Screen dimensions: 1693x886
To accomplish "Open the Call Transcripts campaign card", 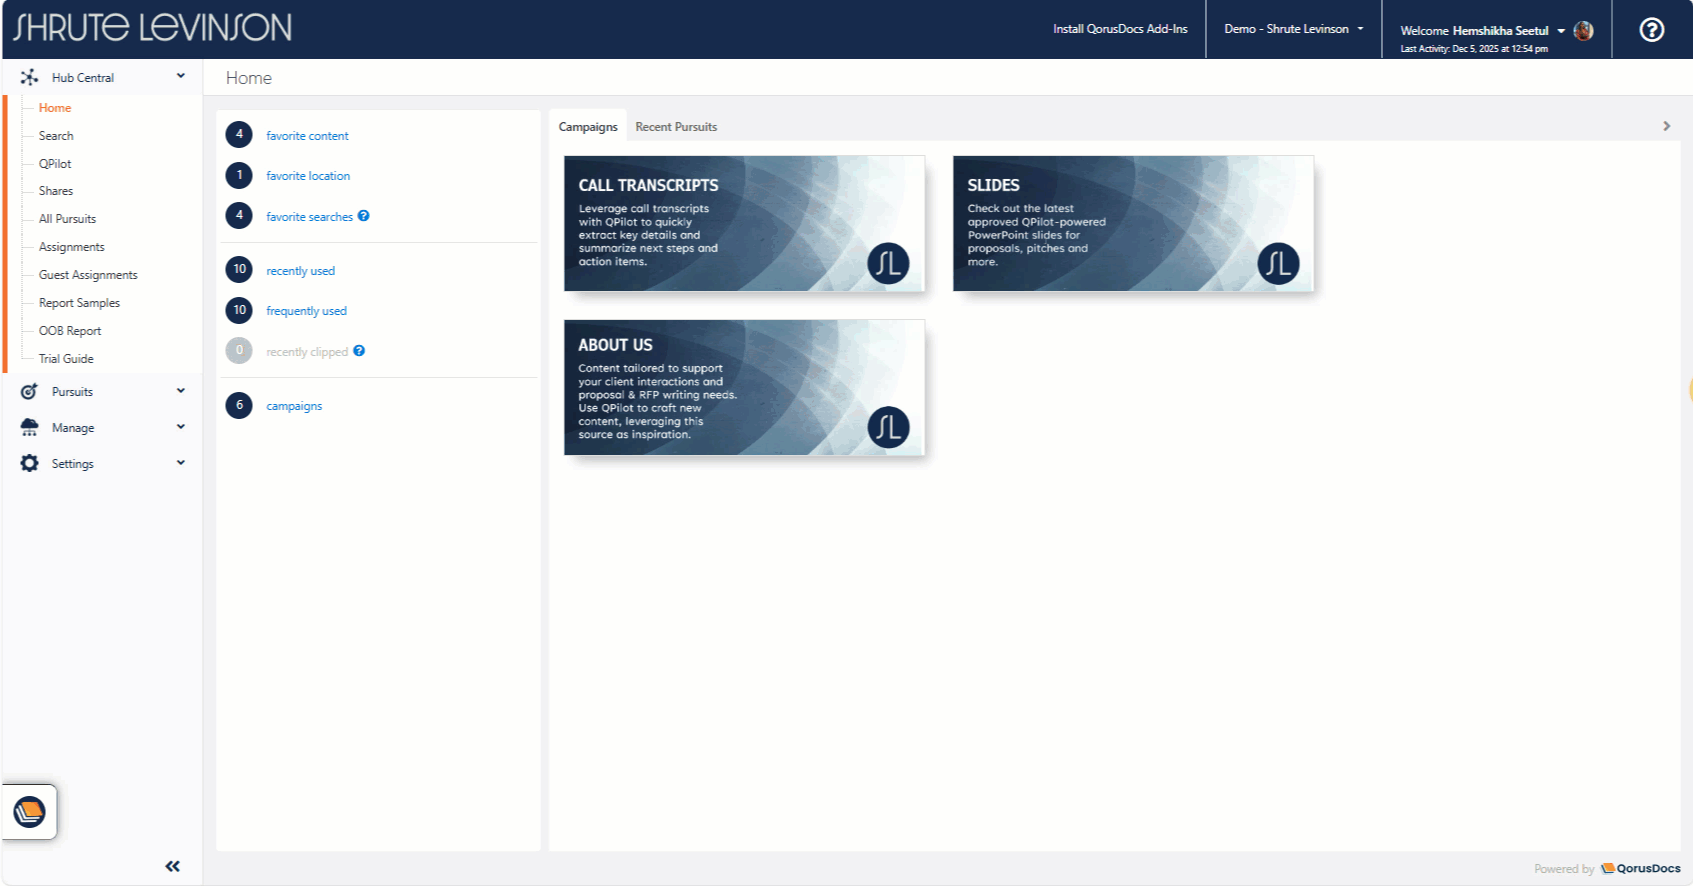I will [744, 223].
